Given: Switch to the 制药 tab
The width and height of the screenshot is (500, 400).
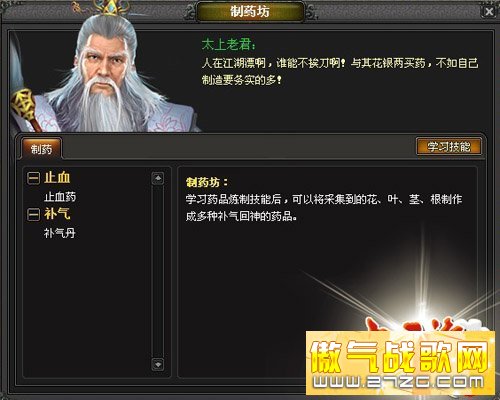Looking at the screenshot, I should pos(41,149).
